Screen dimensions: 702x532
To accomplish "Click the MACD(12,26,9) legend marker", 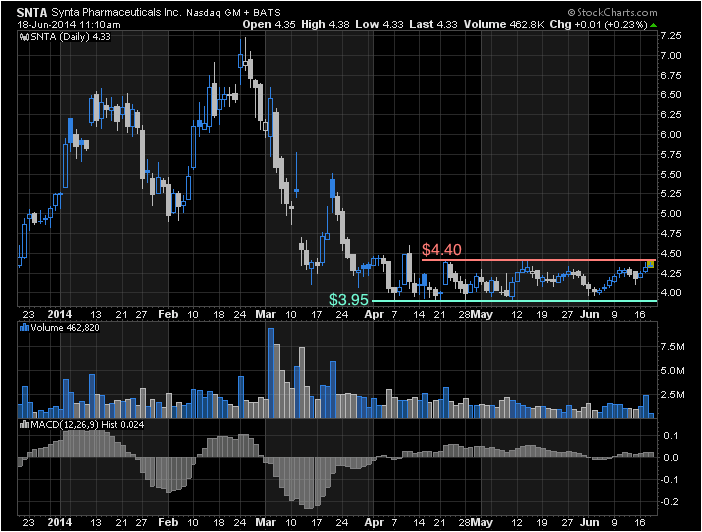I will point(24,426).
